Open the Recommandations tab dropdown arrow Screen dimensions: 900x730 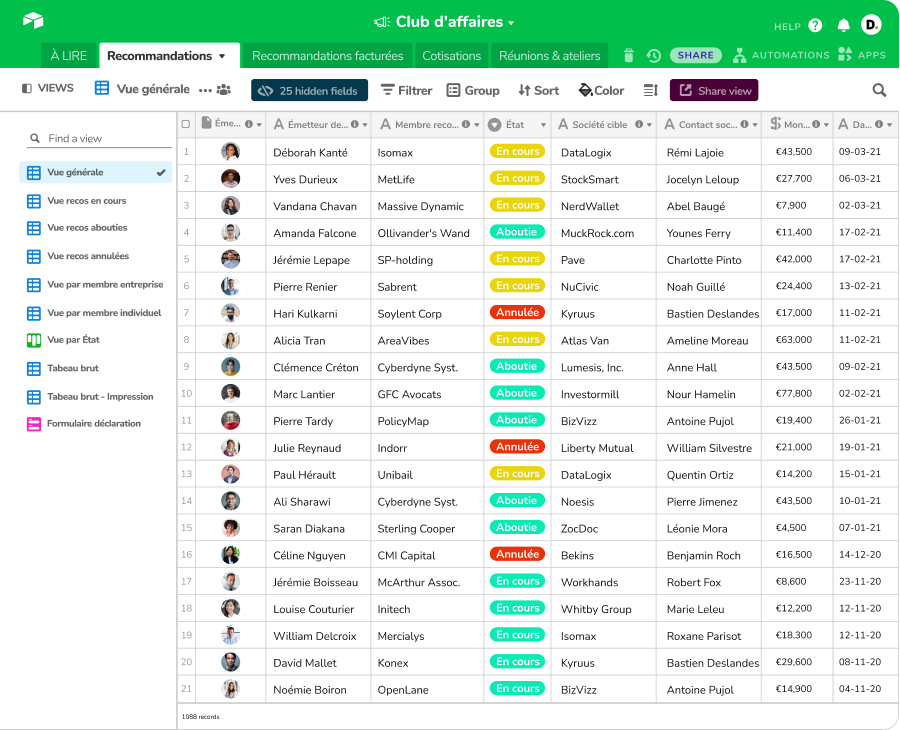click(x=223, y=56)
